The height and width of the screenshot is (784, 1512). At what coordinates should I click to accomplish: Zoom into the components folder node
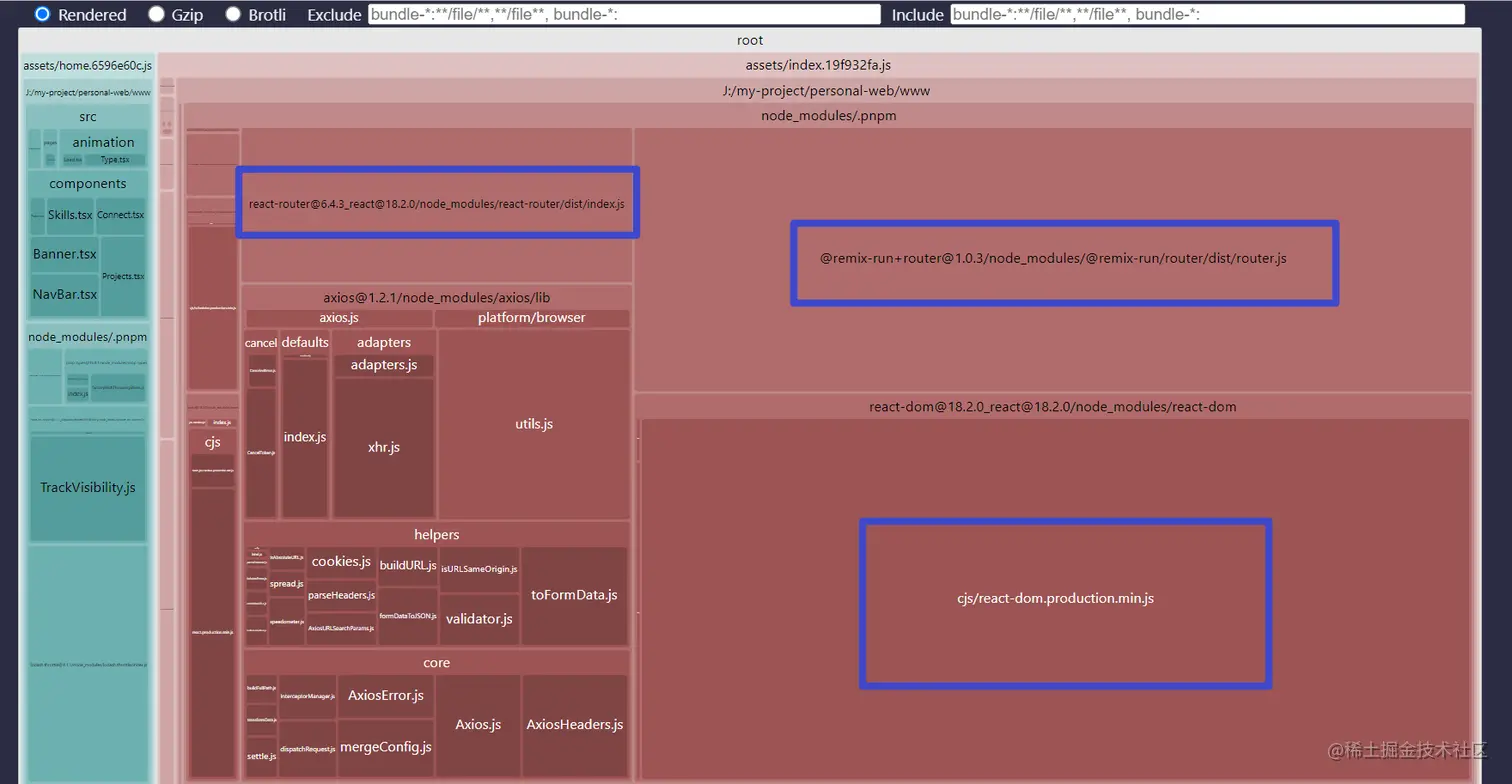88,184
